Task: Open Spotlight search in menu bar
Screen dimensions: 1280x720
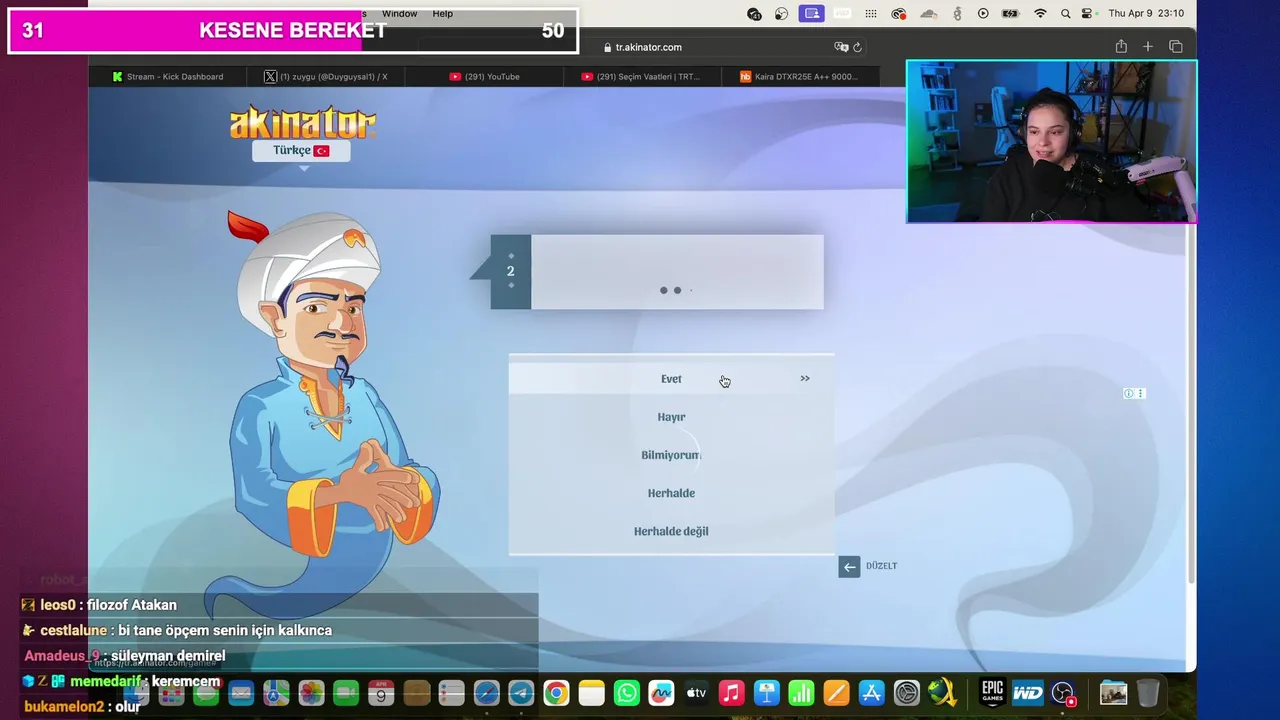Action: point(1065,13)
